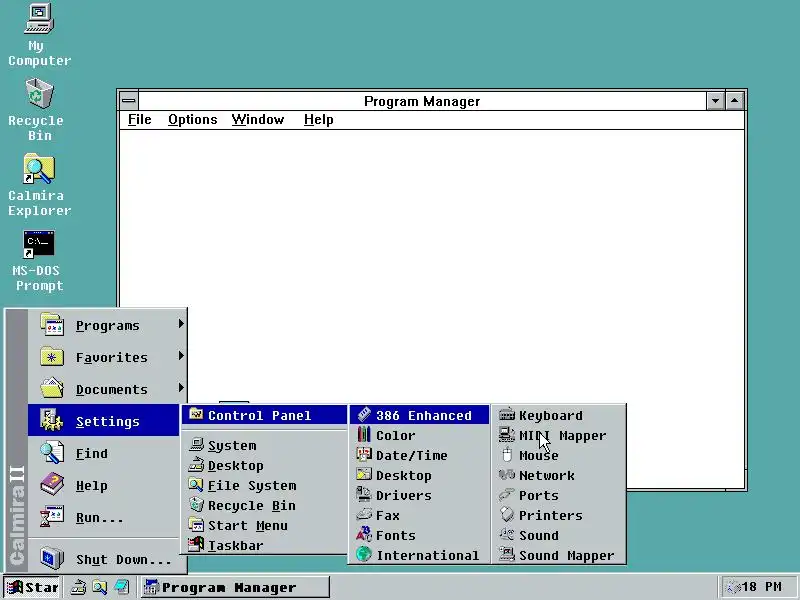The width and height of the screenshot is (800, 600).
Task: Click the Settings gear icon
Action: 52,420
